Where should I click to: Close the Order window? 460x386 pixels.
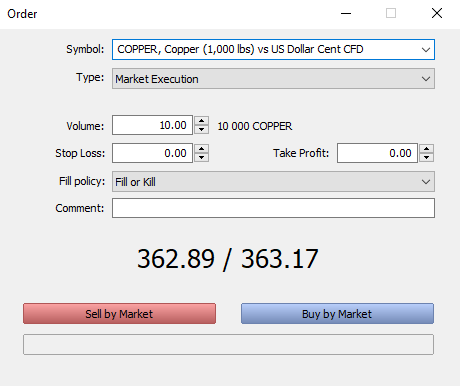pos(437,13)
